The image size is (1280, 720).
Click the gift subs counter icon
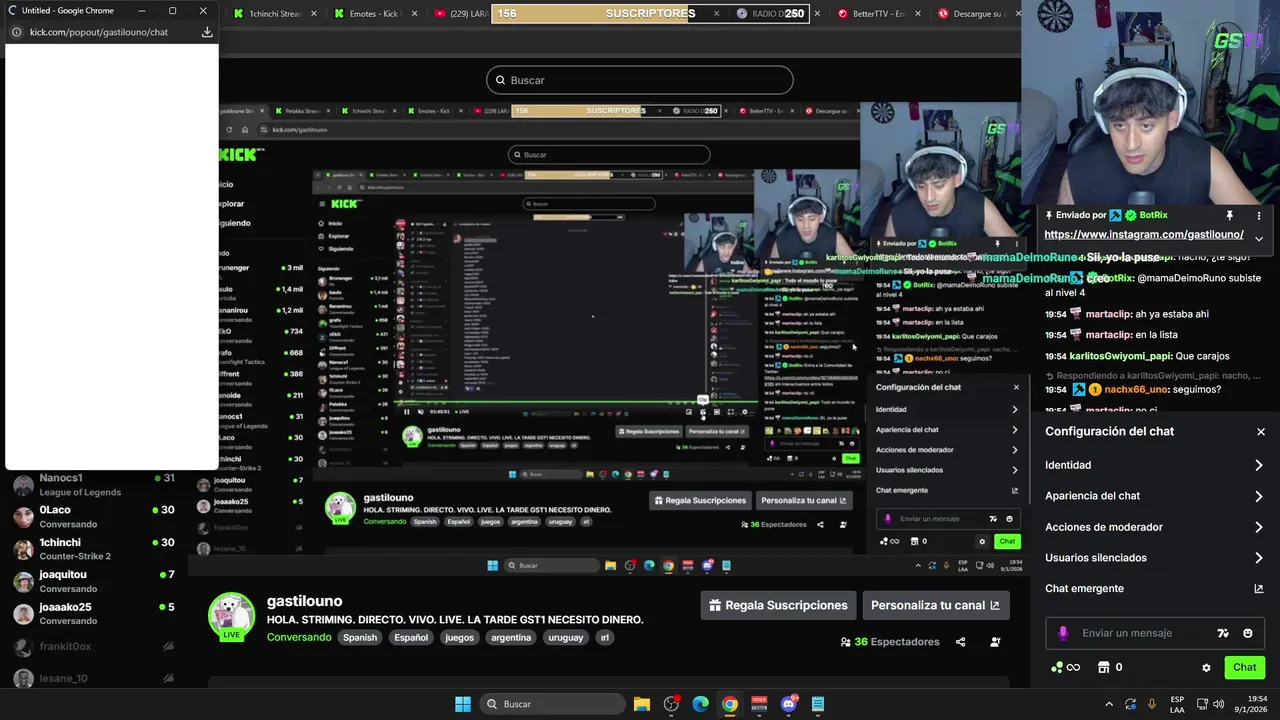(x=1110, y=667)
